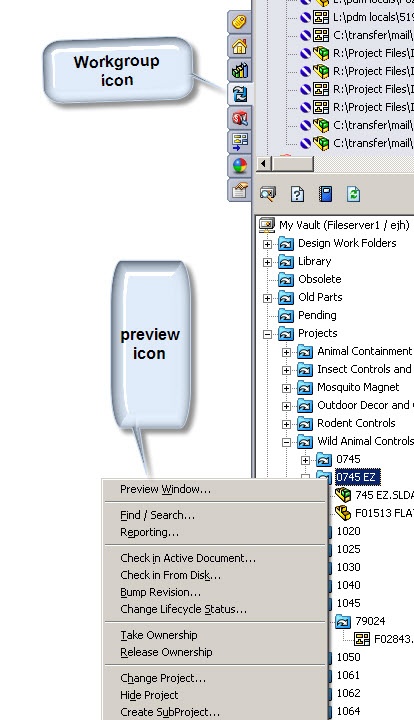This screenshot has height=720, width=414.
Task: Expand the Old Parts folder node
Action: pyautogui.click(x=267, y=298)
